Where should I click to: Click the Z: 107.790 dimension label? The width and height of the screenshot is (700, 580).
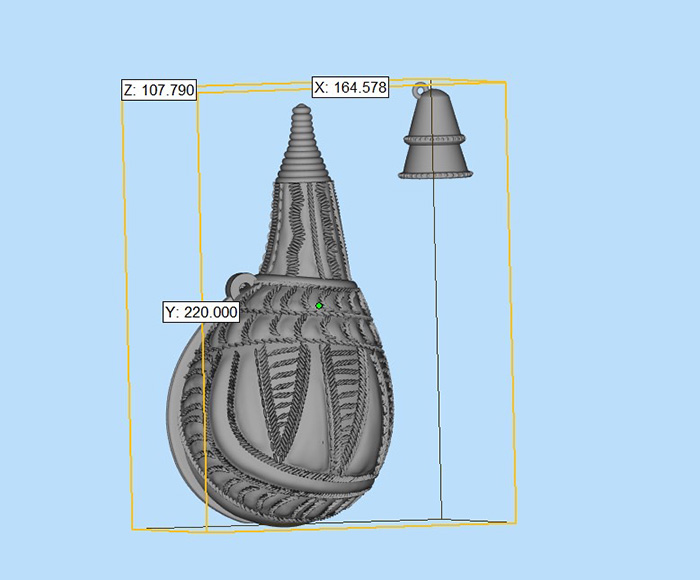159,90
